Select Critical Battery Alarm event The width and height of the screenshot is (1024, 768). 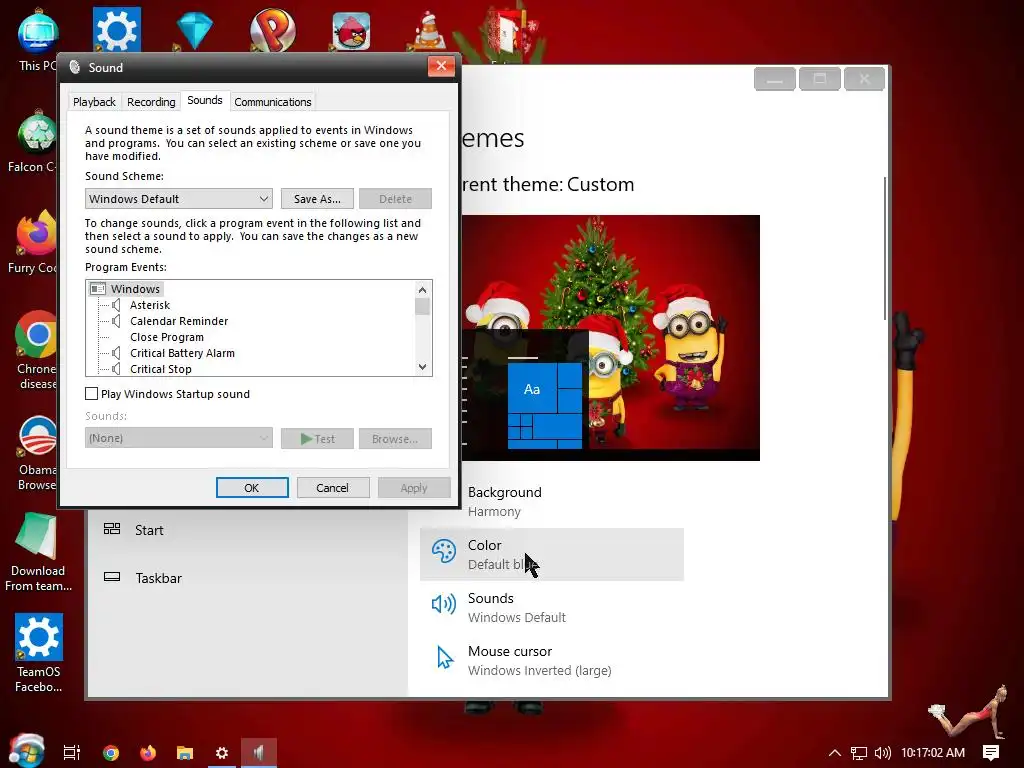[182, 353]
